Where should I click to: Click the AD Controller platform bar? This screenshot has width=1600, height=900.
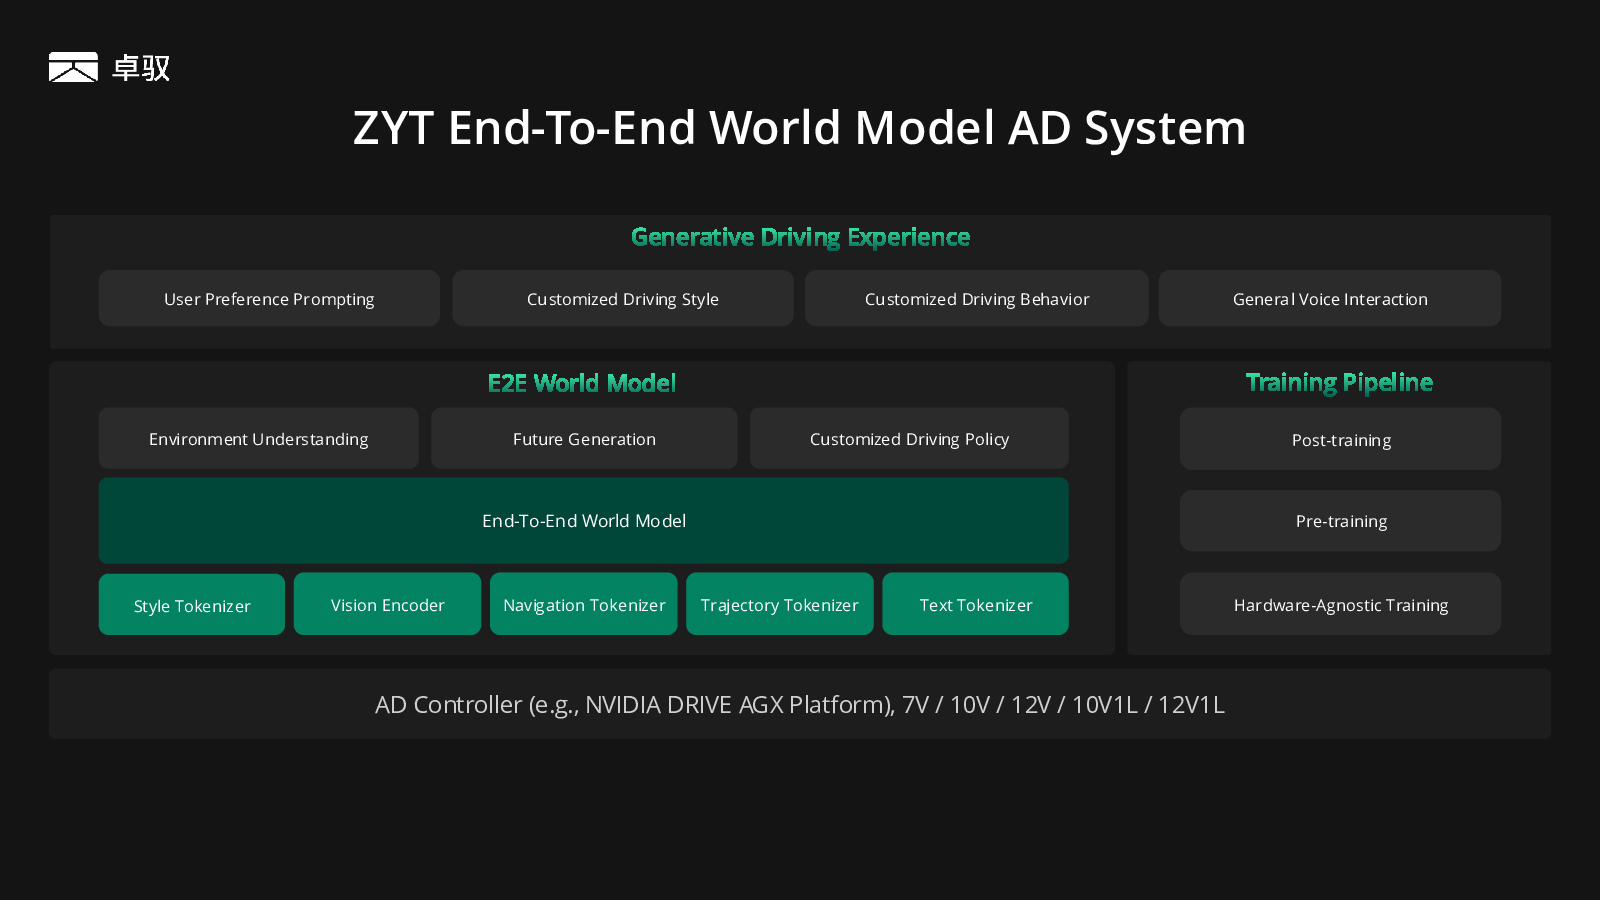click(x=800, y=704)
